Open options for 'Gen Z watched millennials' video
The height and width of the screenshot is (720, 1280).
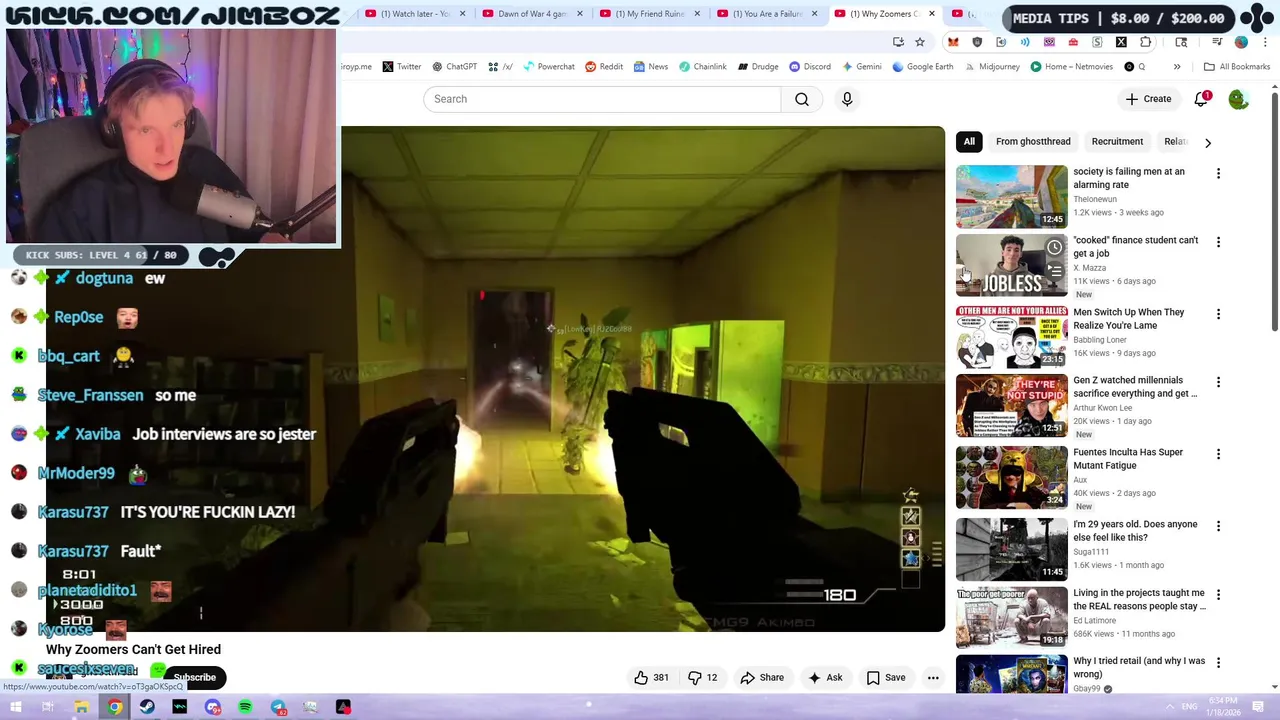tap(1218, 382)
